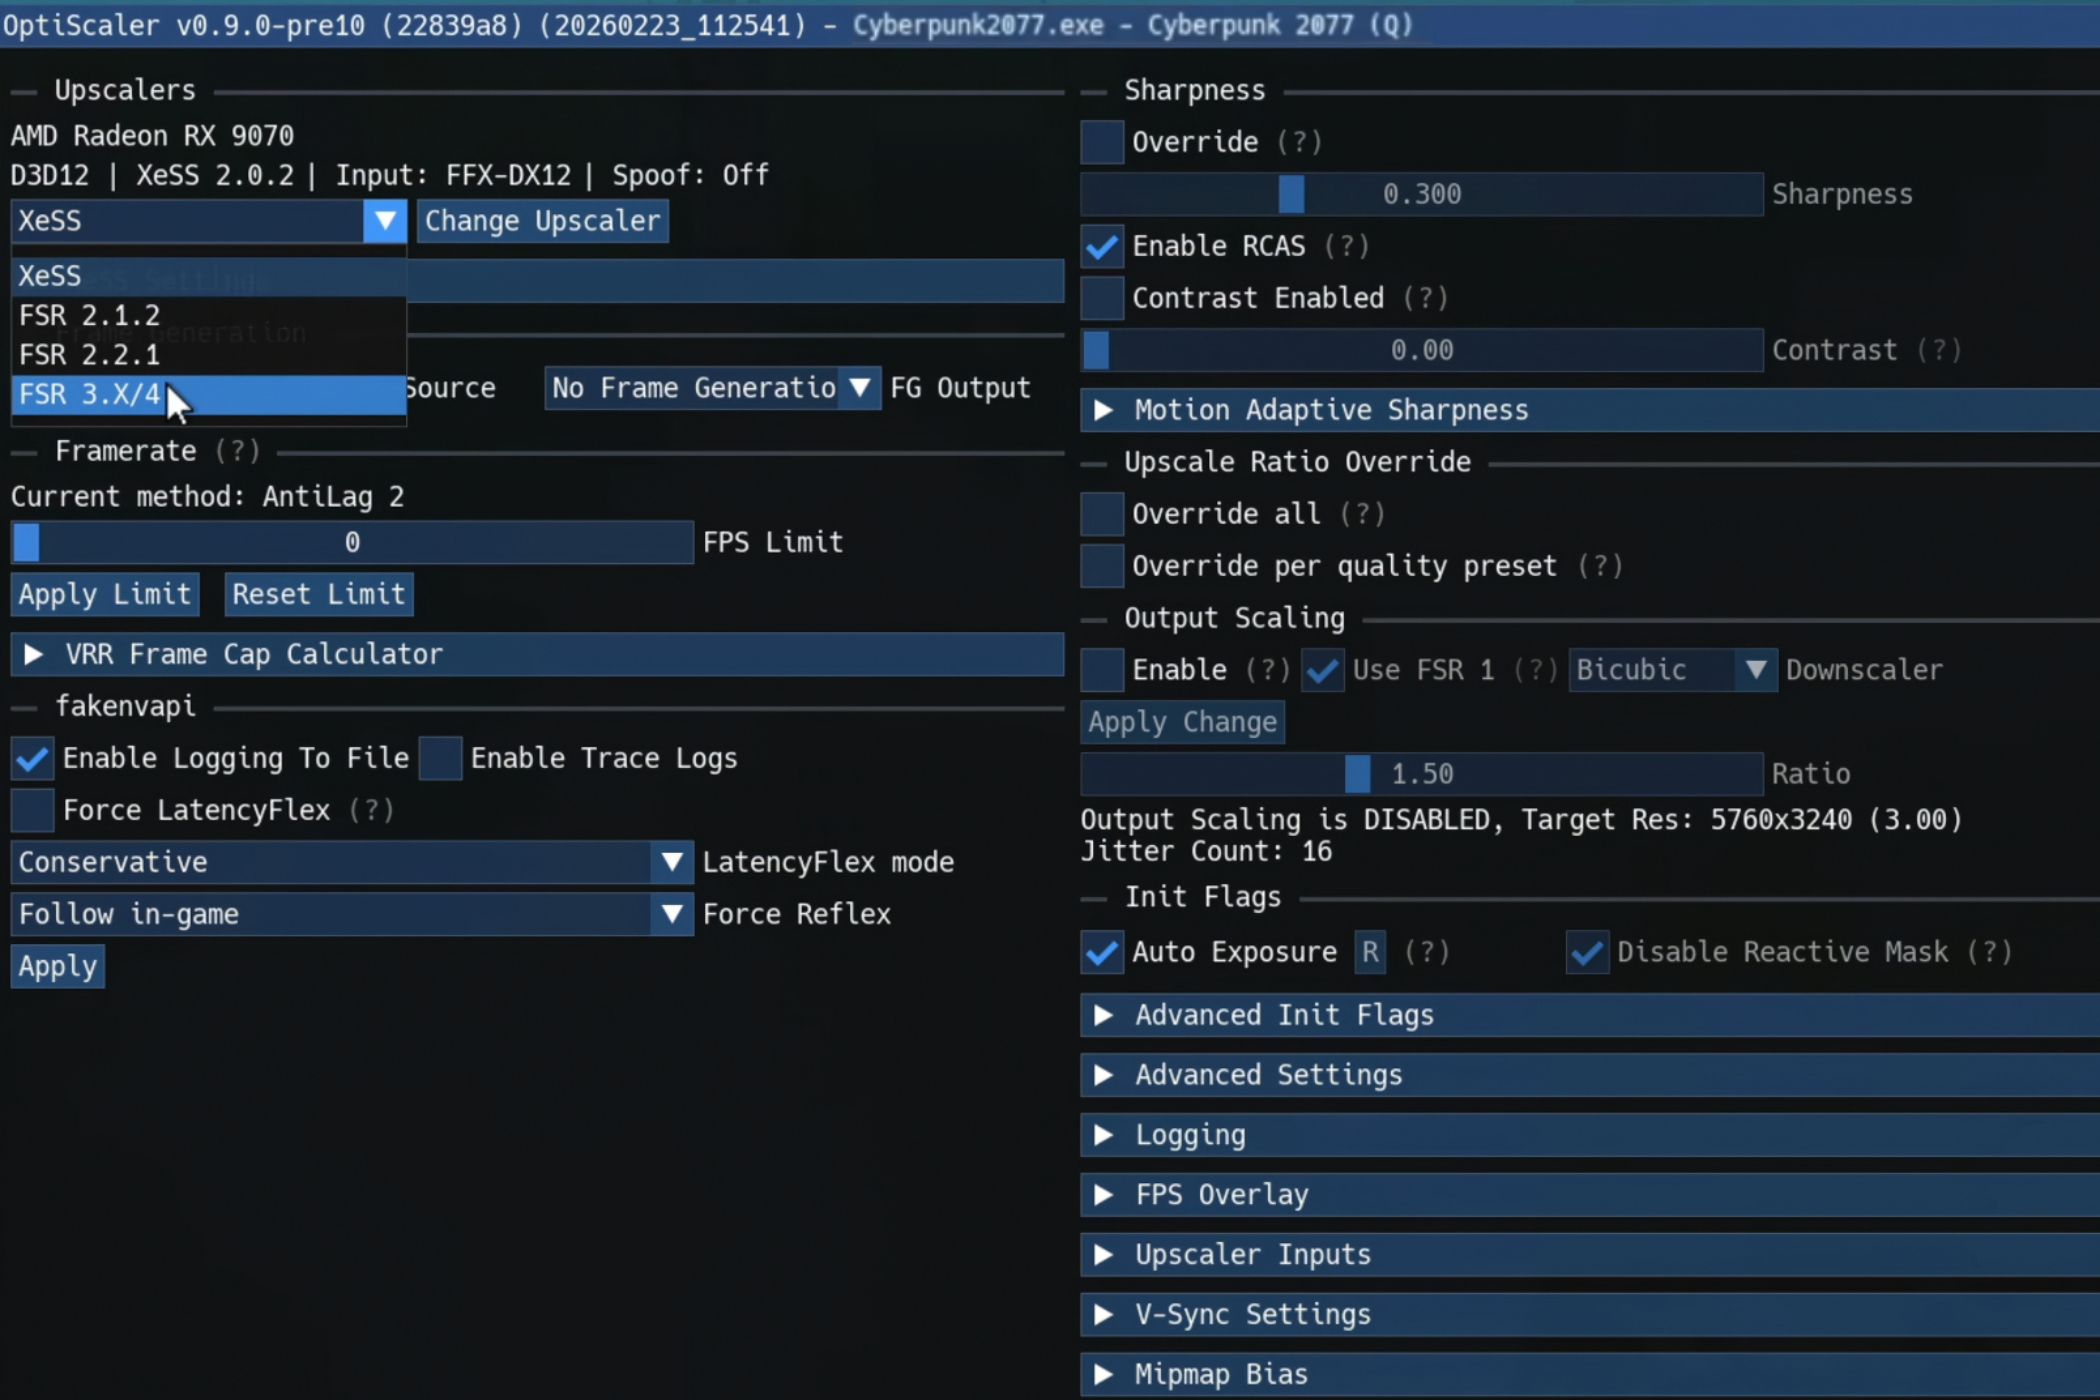The image size is (2100, 1400).
Task: Expand VRR Frame Cap Calculator
Action: point(537,654)
